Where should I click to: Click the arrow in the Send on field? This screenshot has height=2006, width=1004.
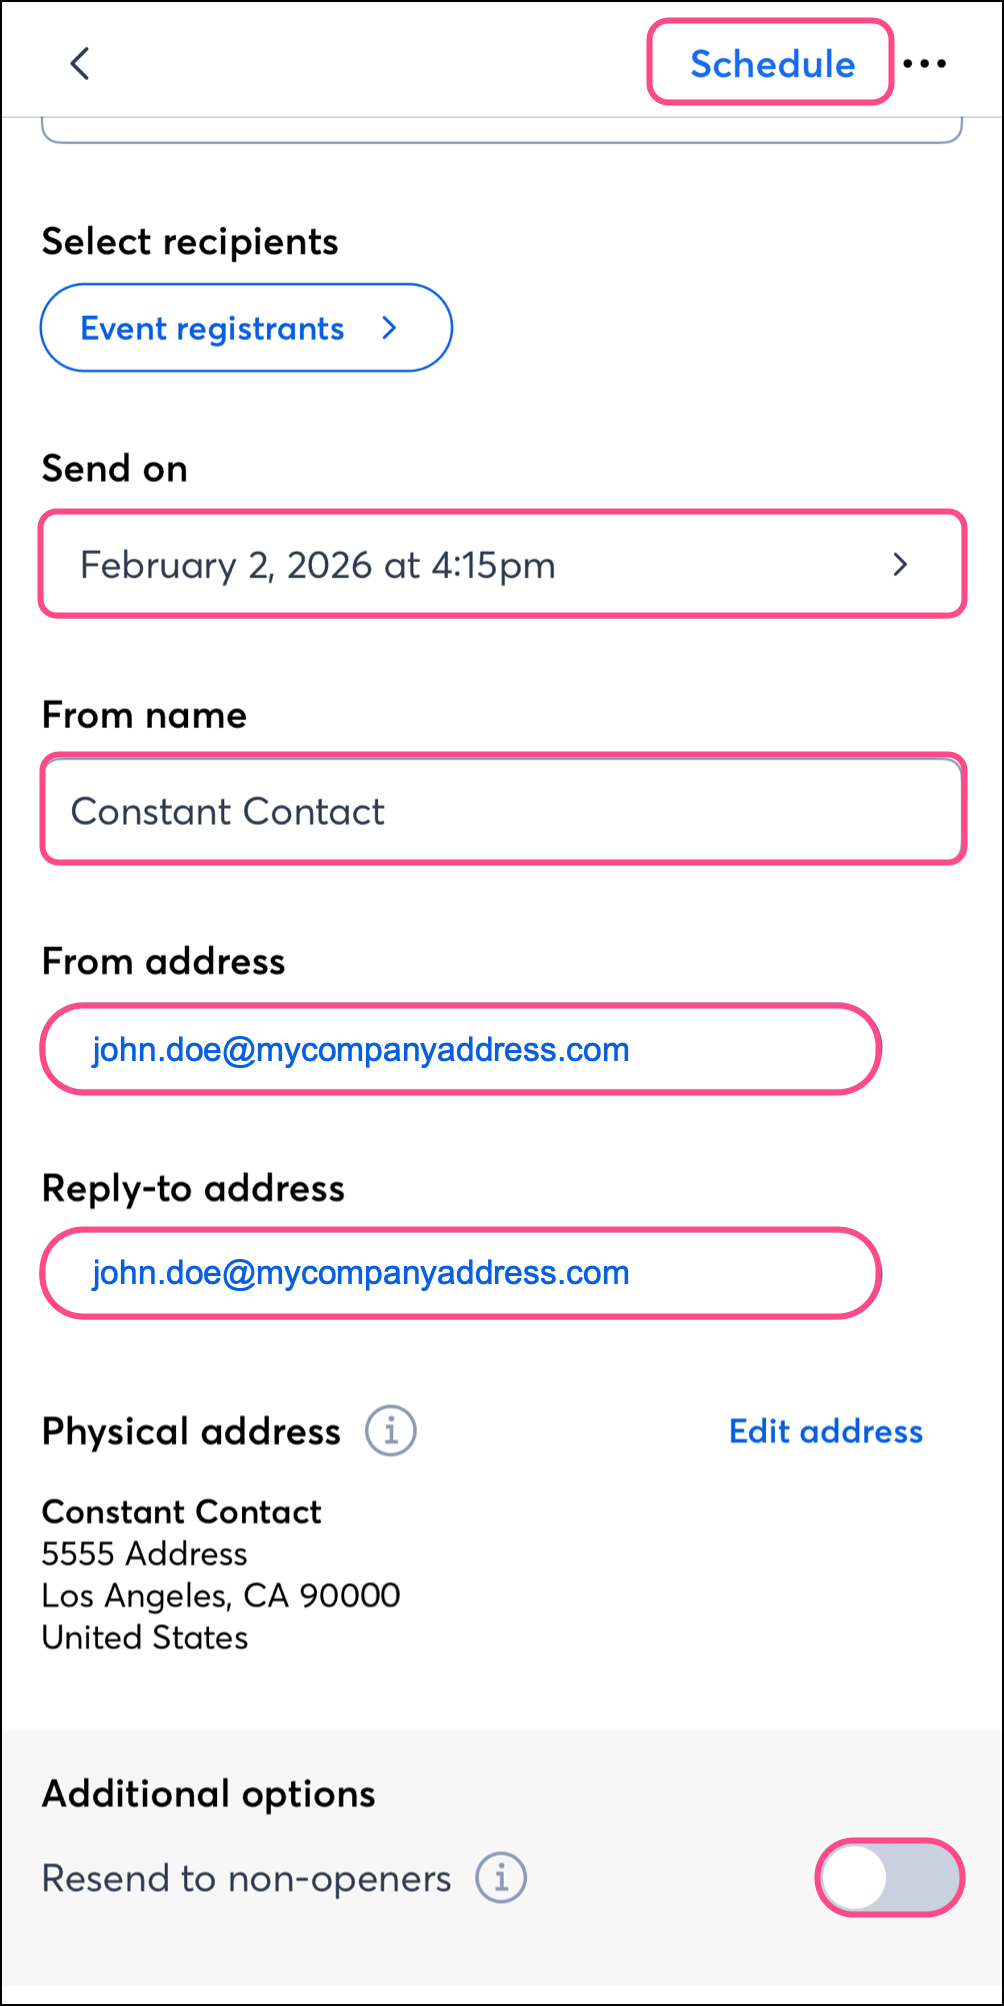tap(900, 565)
